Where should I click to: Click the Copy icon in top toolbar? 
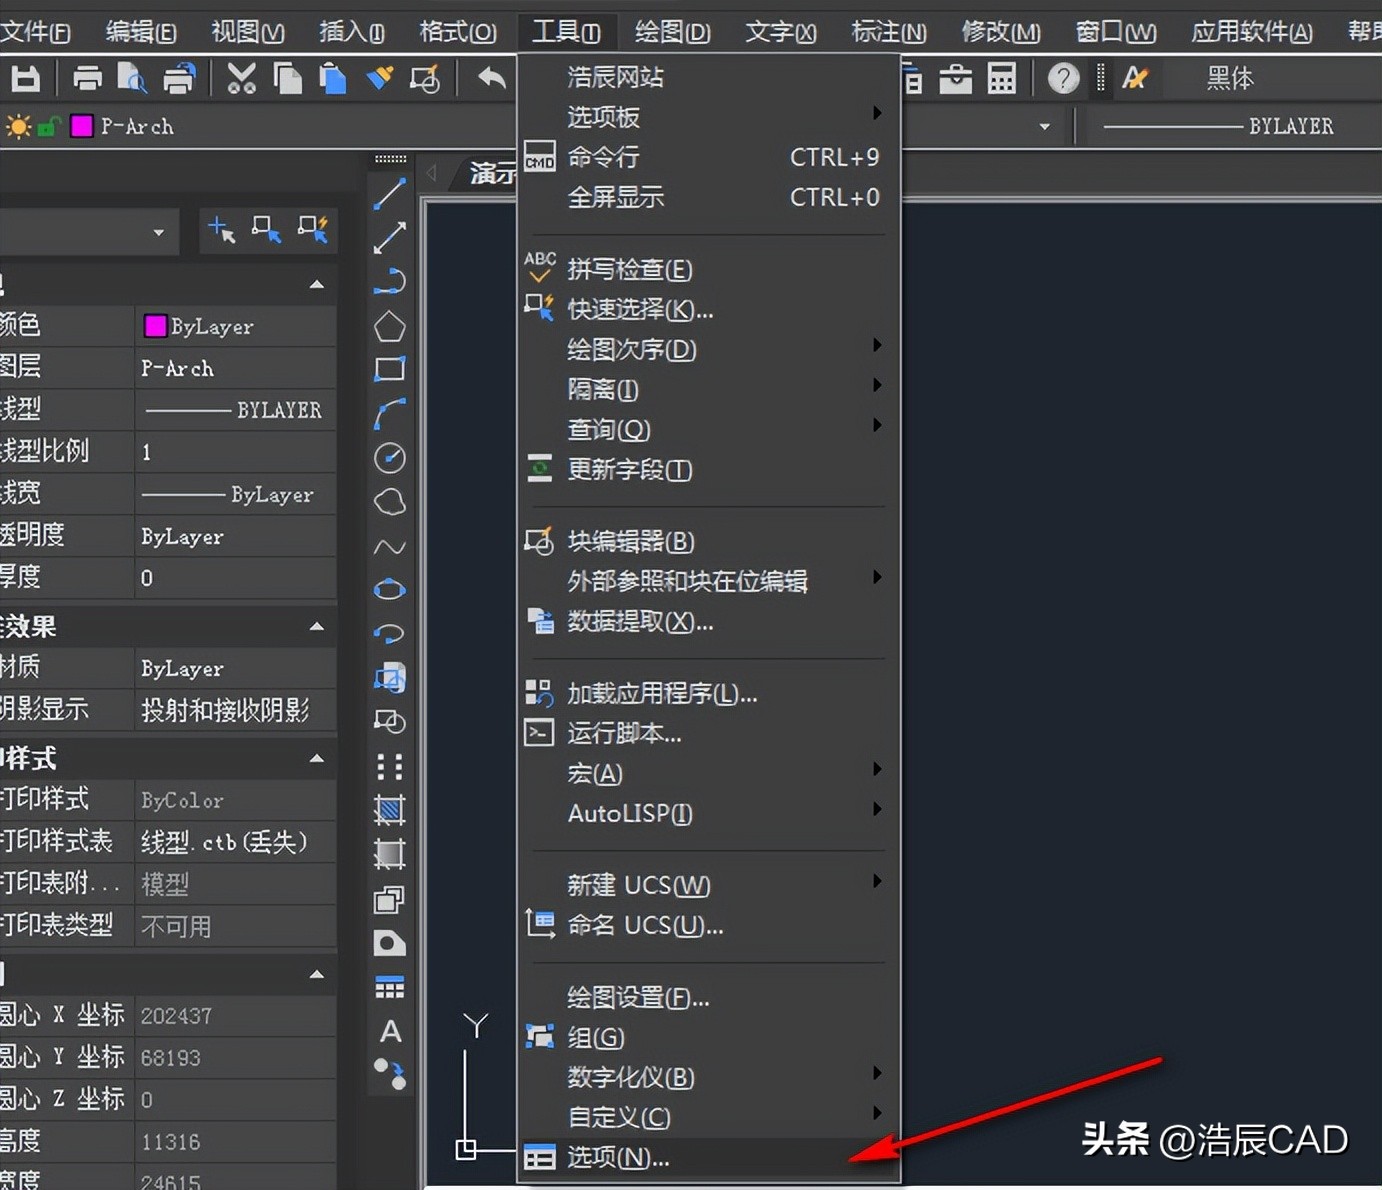coord(287,77)
